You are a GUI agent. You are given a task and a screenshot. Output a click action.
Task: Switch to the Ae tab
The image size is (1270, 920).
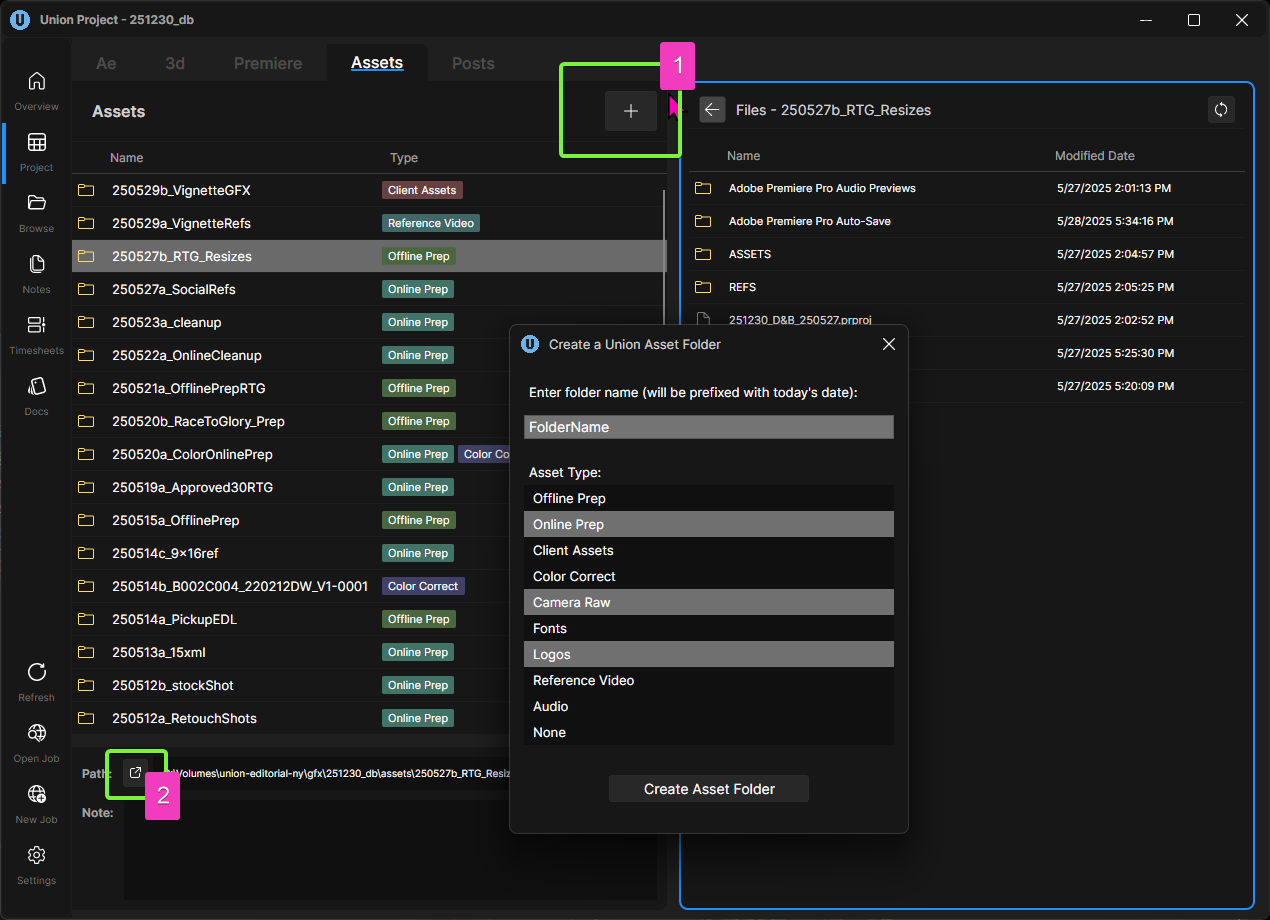(106, 63)
